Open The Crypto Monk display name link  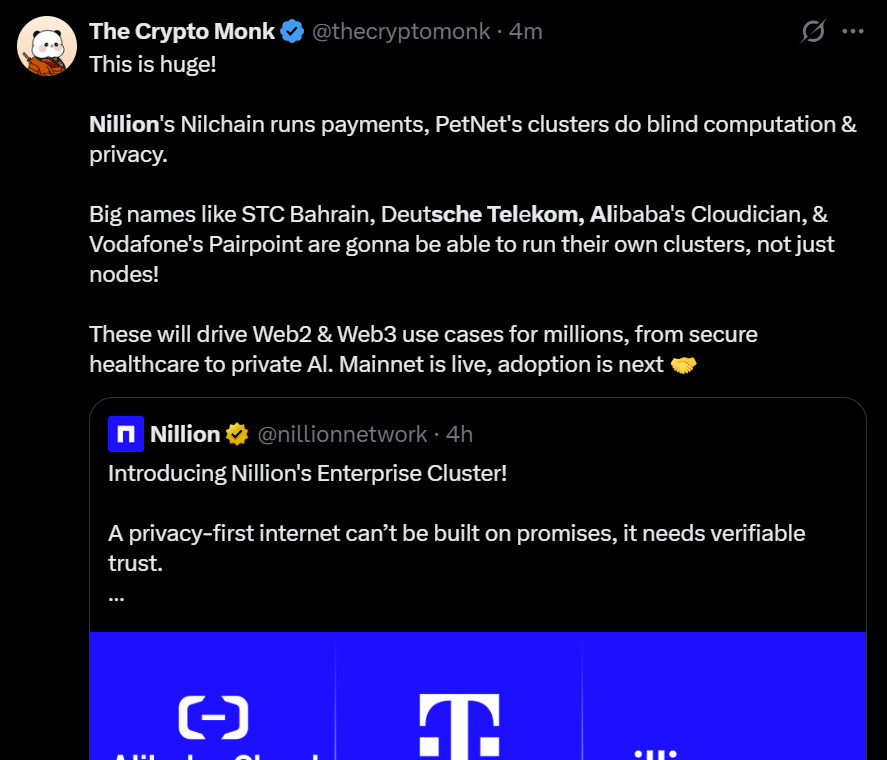[181, 32]
